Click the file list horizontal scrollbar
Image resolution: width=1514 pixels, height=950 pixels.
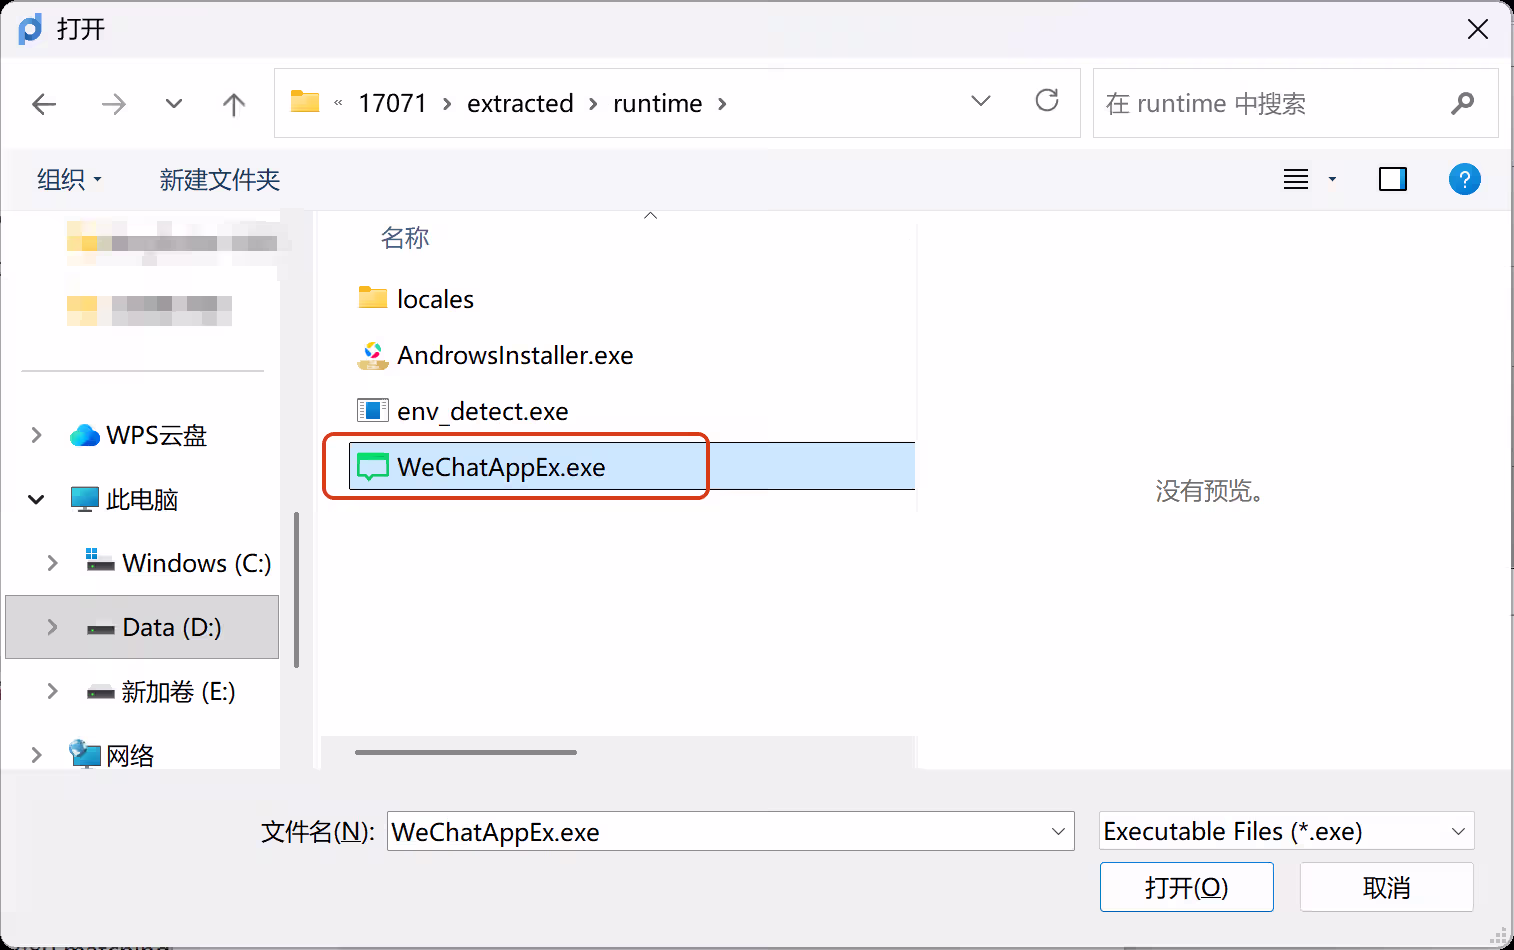466,752
